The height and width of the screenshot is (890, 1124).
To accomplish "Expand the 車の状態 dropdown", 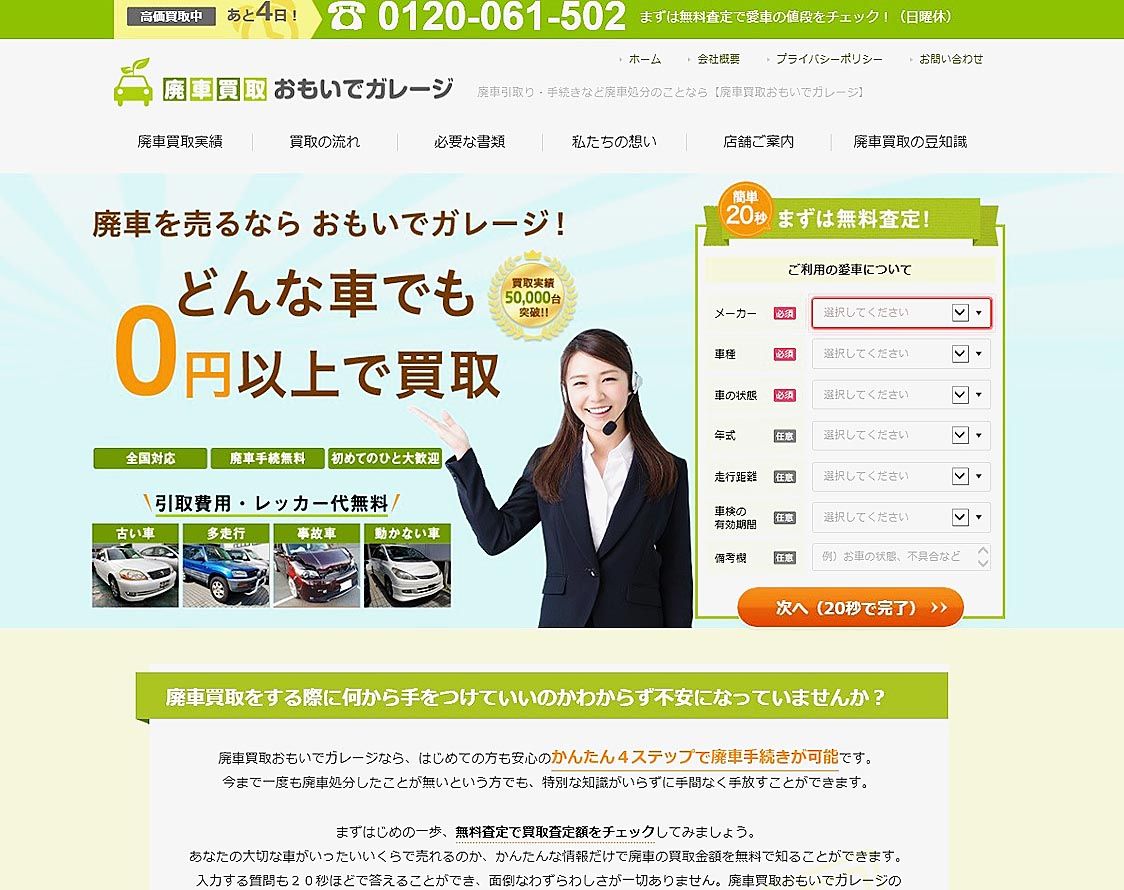I will pyautogui.click(x=900, y=395).
